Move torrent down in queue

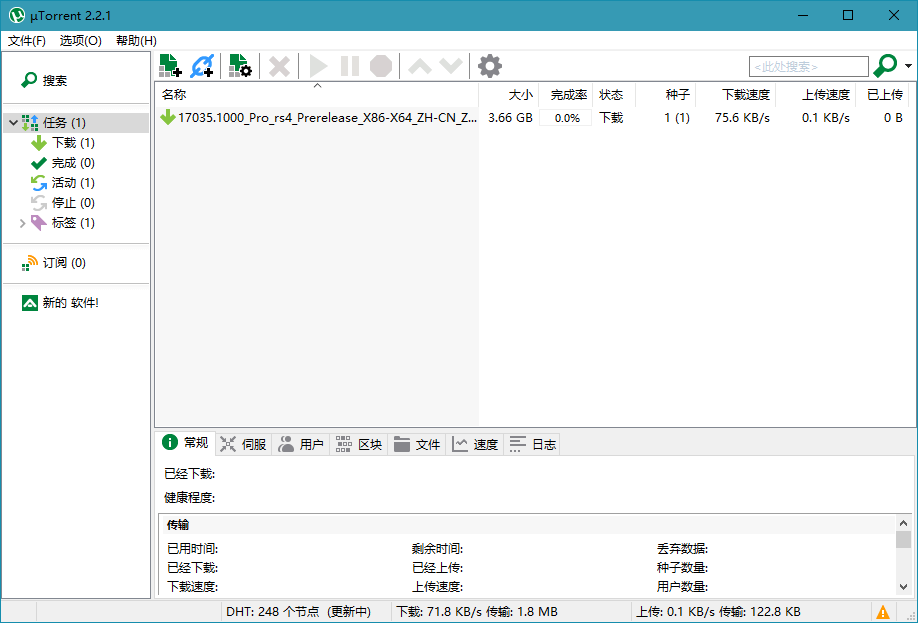(x=451, y=66)
